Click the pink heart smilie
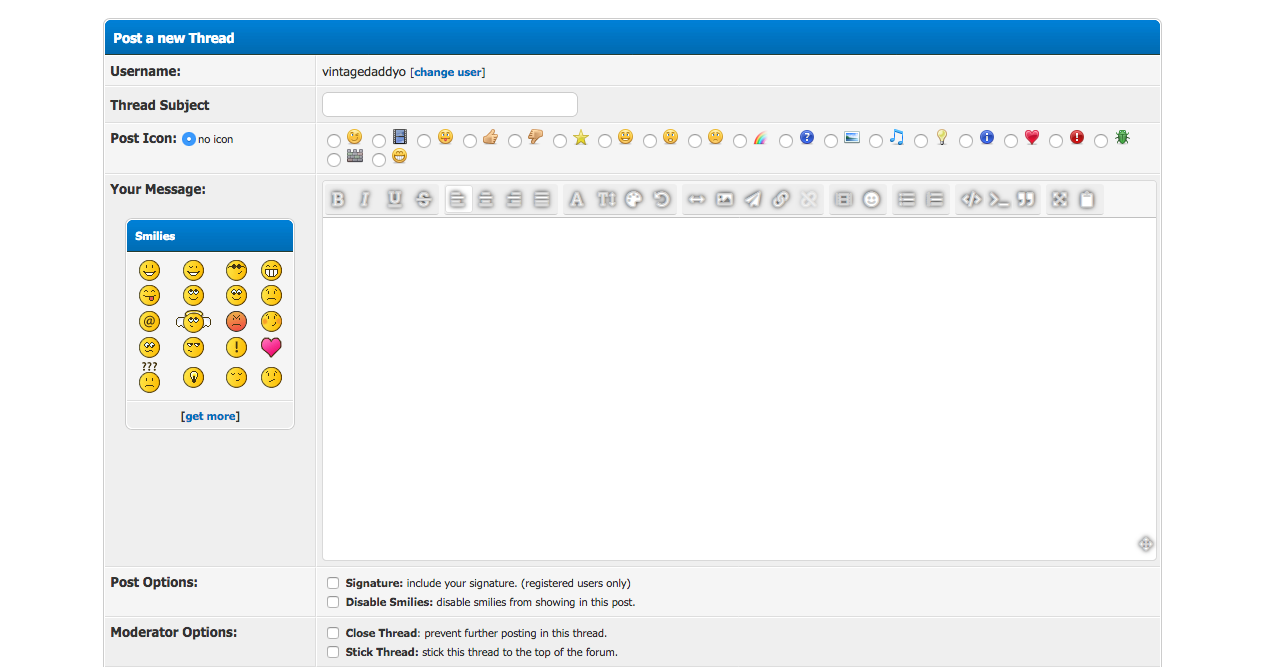This screenshot has height=667, width=1265. click(271, 348)
